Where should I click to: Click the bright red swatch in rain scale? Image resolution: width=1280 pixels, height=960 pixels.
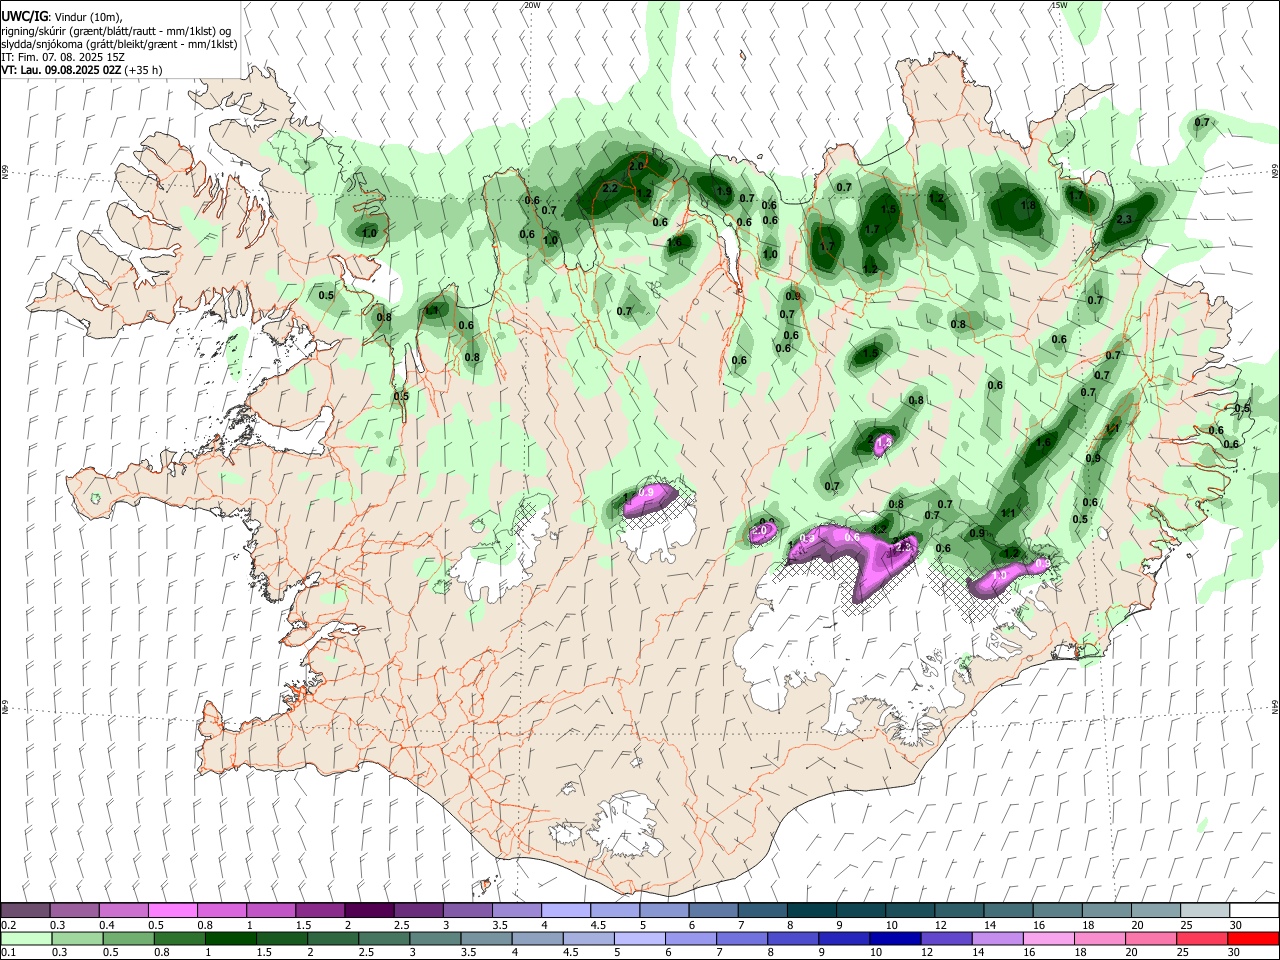(1254, 938)
